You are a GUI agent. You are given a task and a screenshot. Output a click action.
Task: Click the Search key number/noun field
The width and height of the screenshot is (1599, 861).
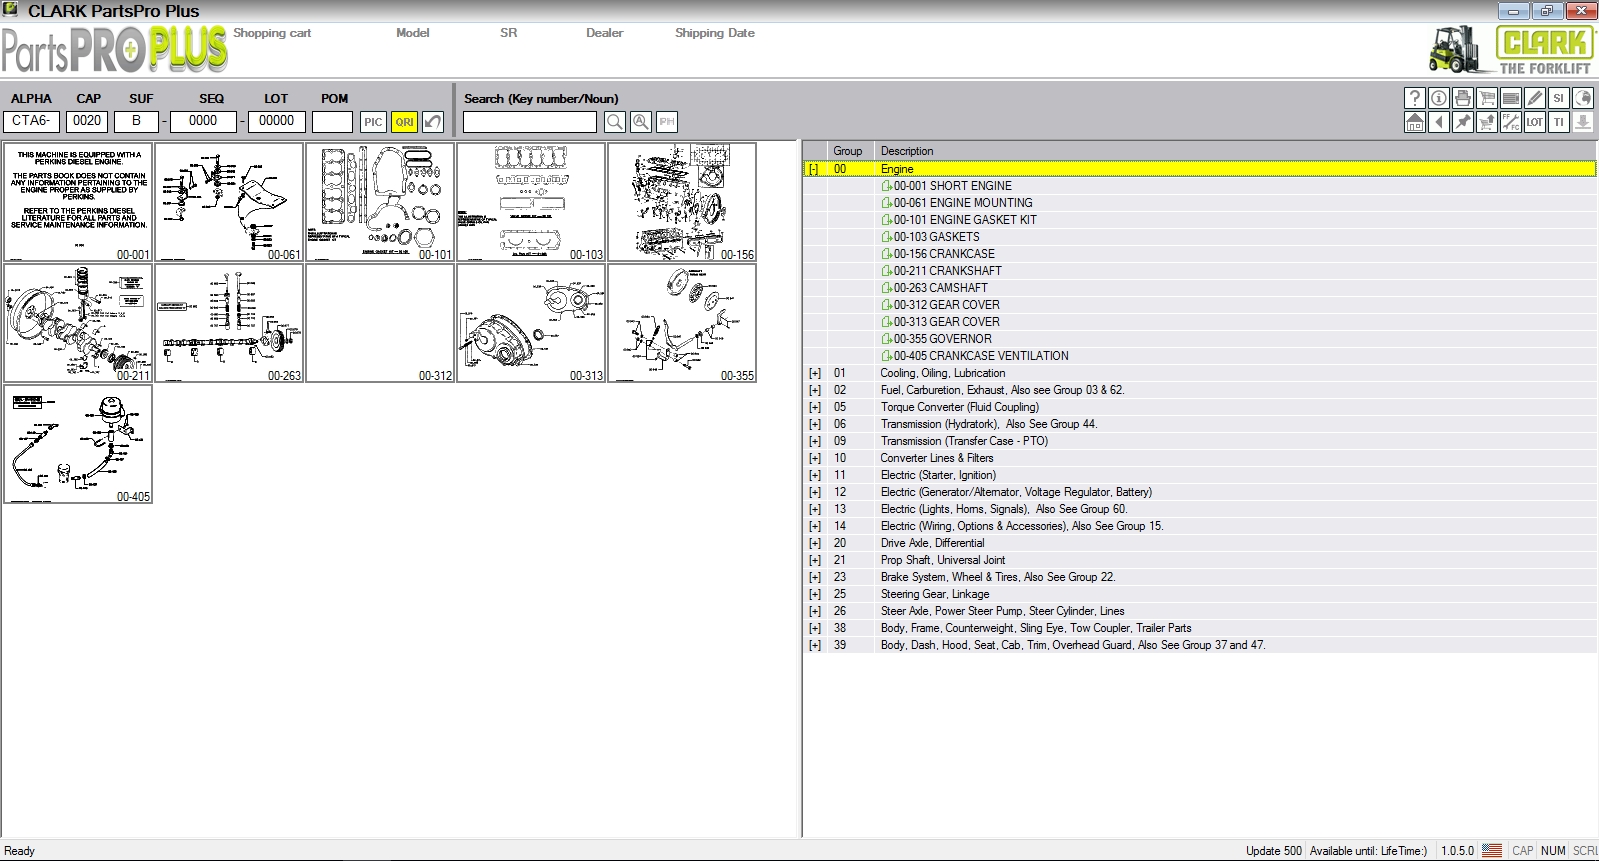click(x=530, y=122)
